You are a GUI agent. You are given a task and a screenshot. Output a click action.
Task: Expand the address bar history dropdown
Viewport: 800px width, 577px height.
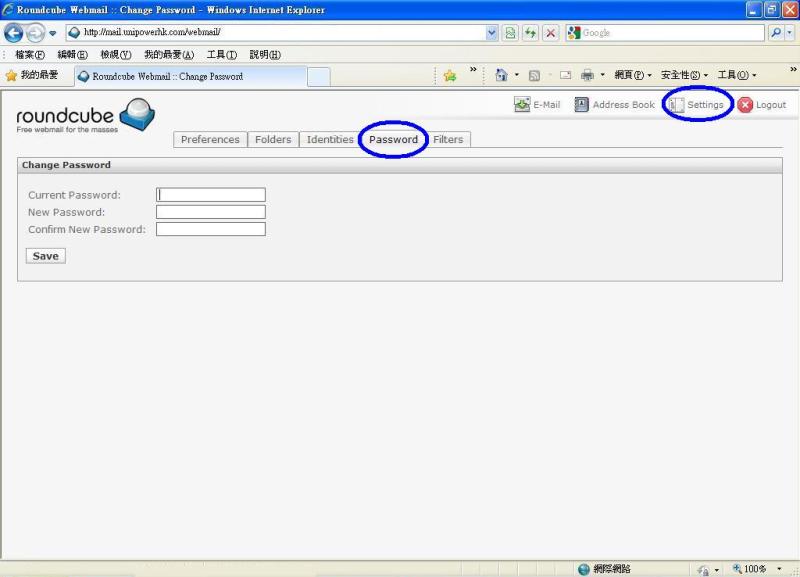491,33
